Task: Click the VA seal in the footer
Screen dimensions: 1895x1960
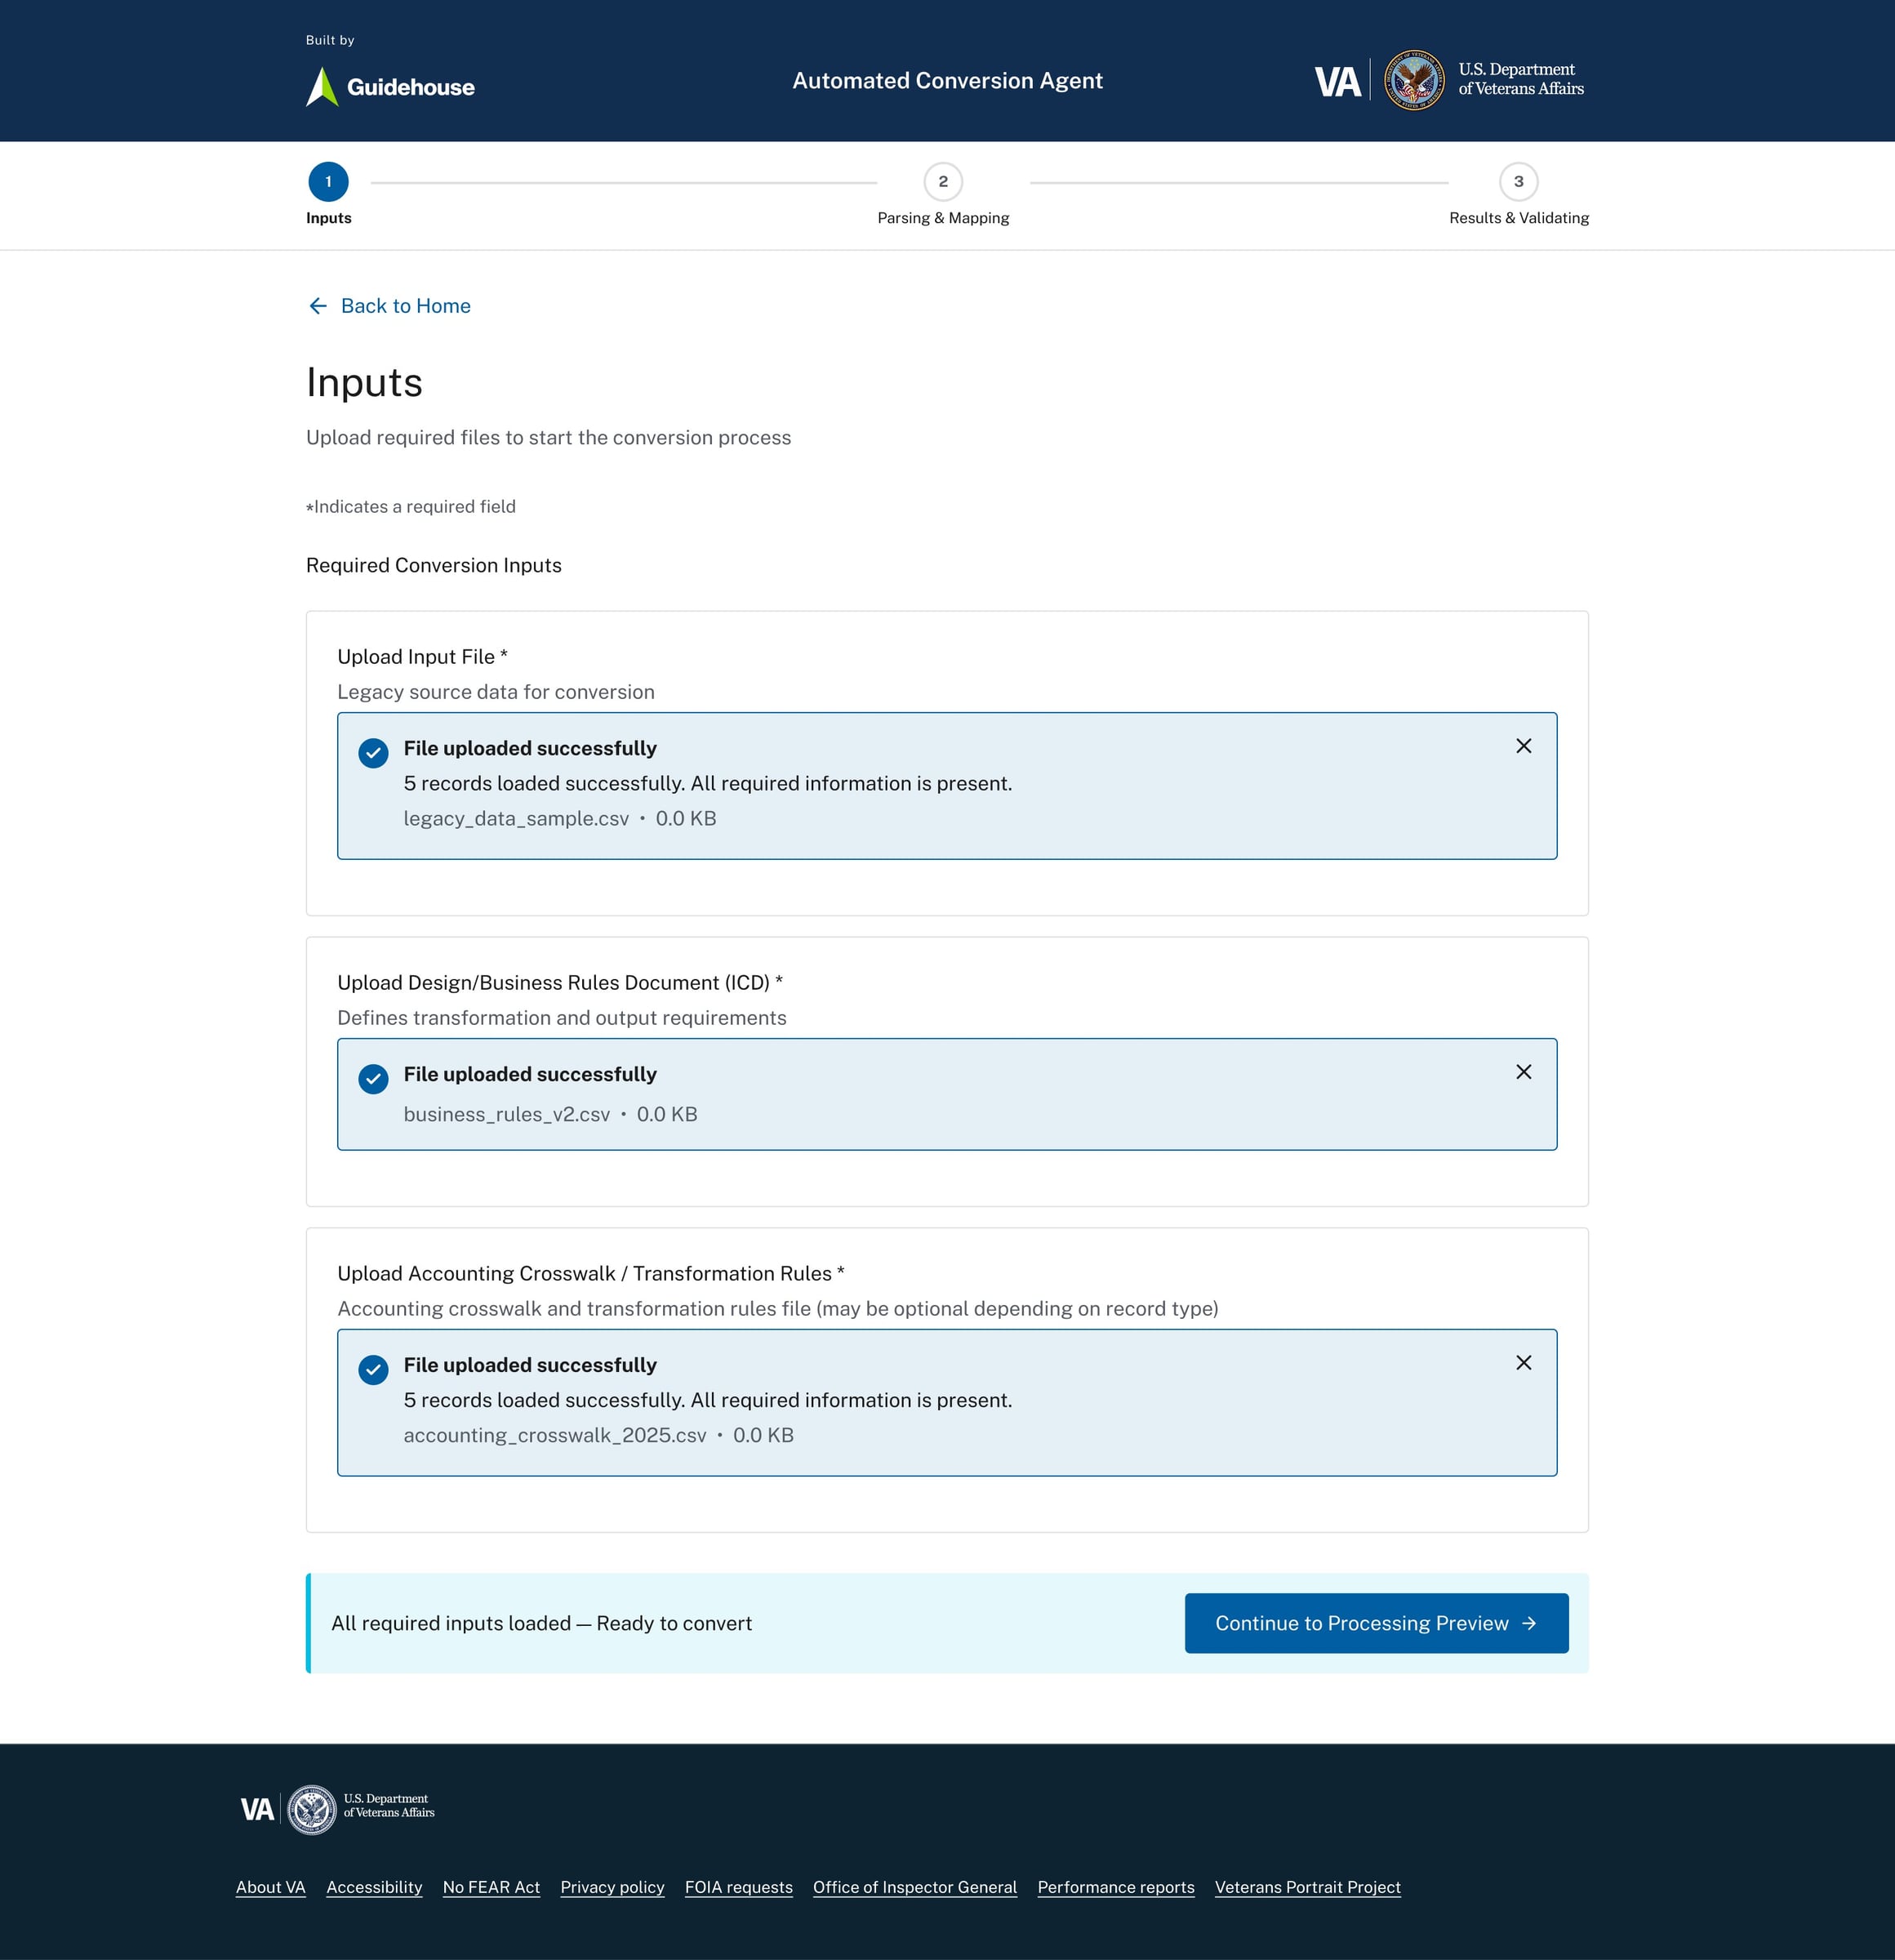Action: click(312, 1807)
